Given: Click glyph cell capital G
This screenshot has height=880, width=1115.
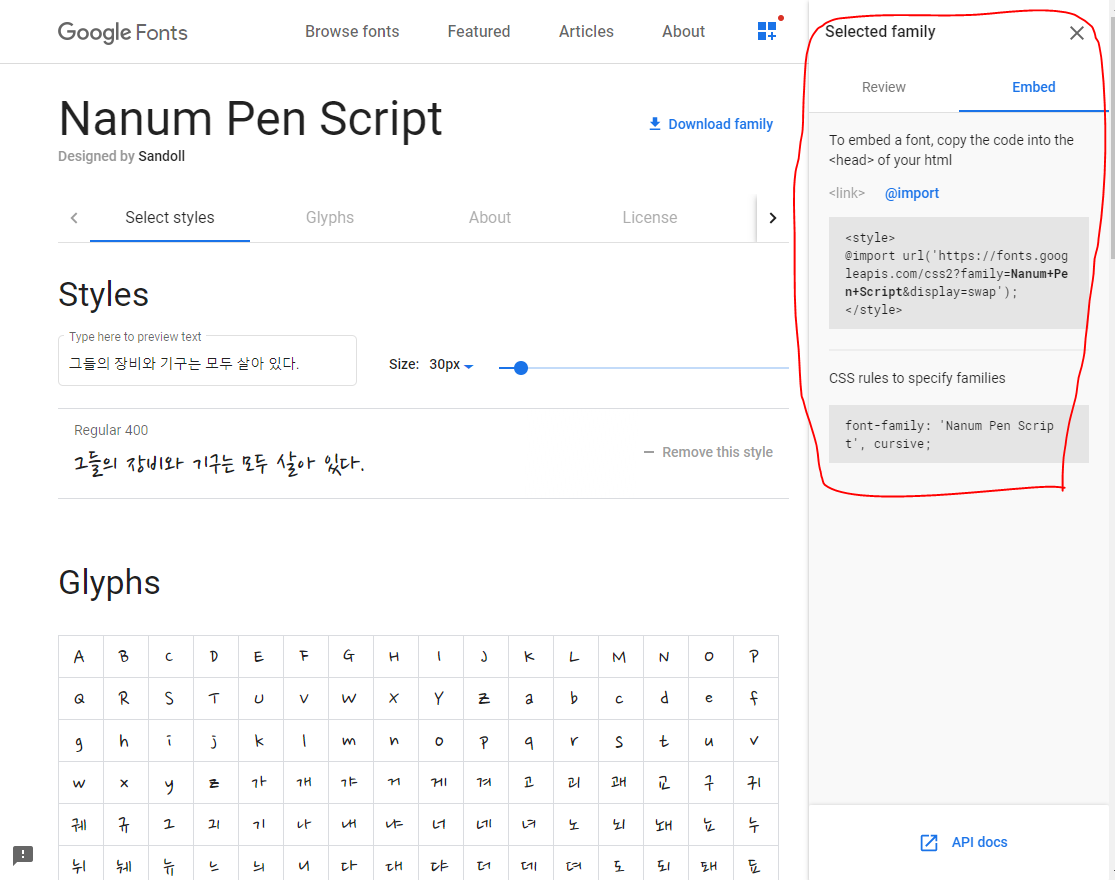Looking at the screenshot, I should [351, 657].
